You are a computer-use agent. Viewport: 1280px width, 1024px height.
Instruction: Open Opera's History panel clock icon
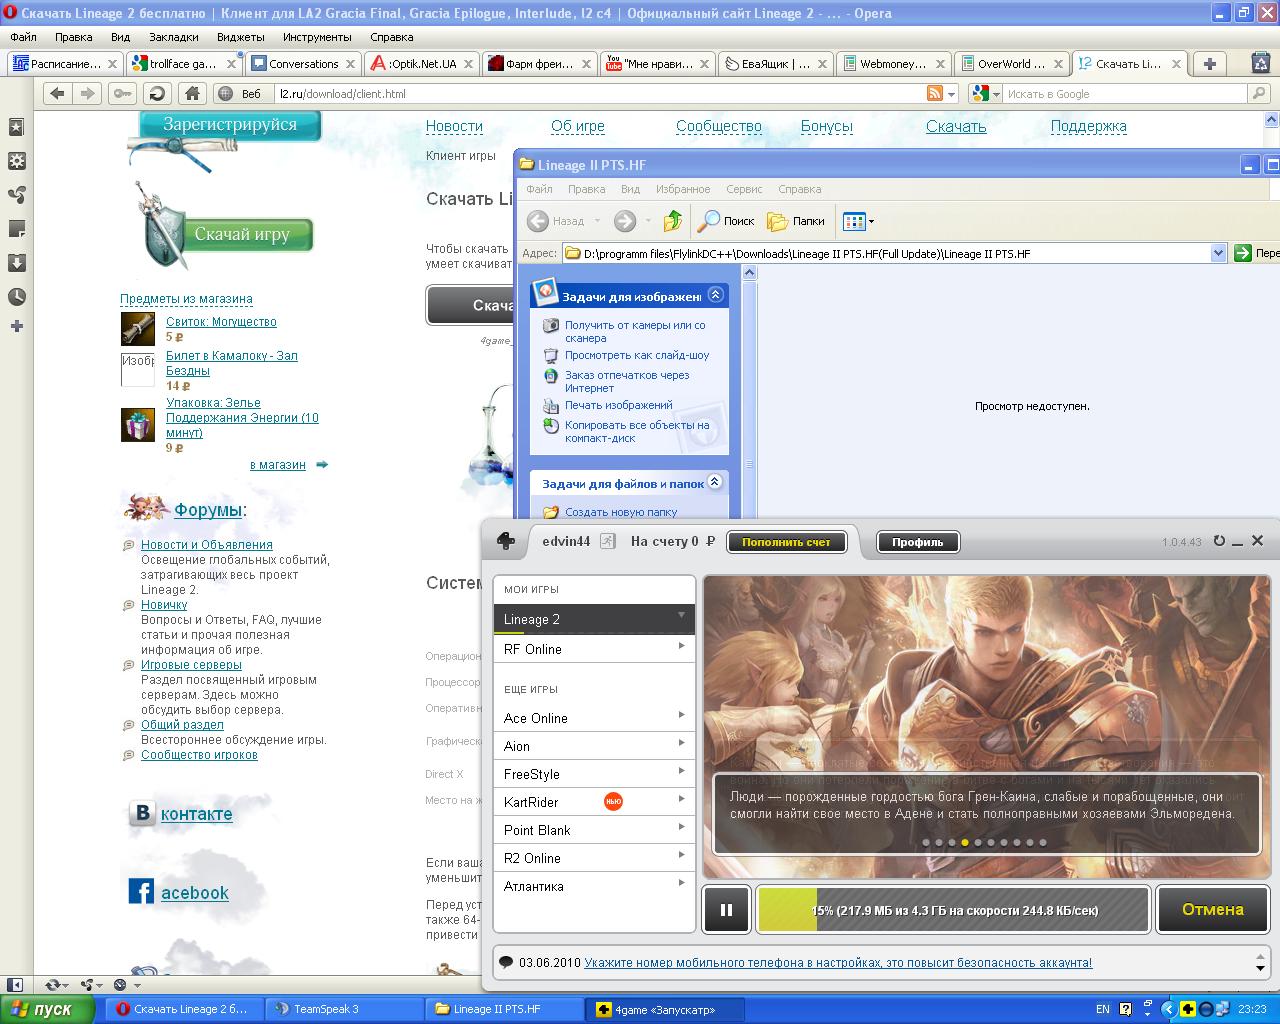tap(16, 297)
